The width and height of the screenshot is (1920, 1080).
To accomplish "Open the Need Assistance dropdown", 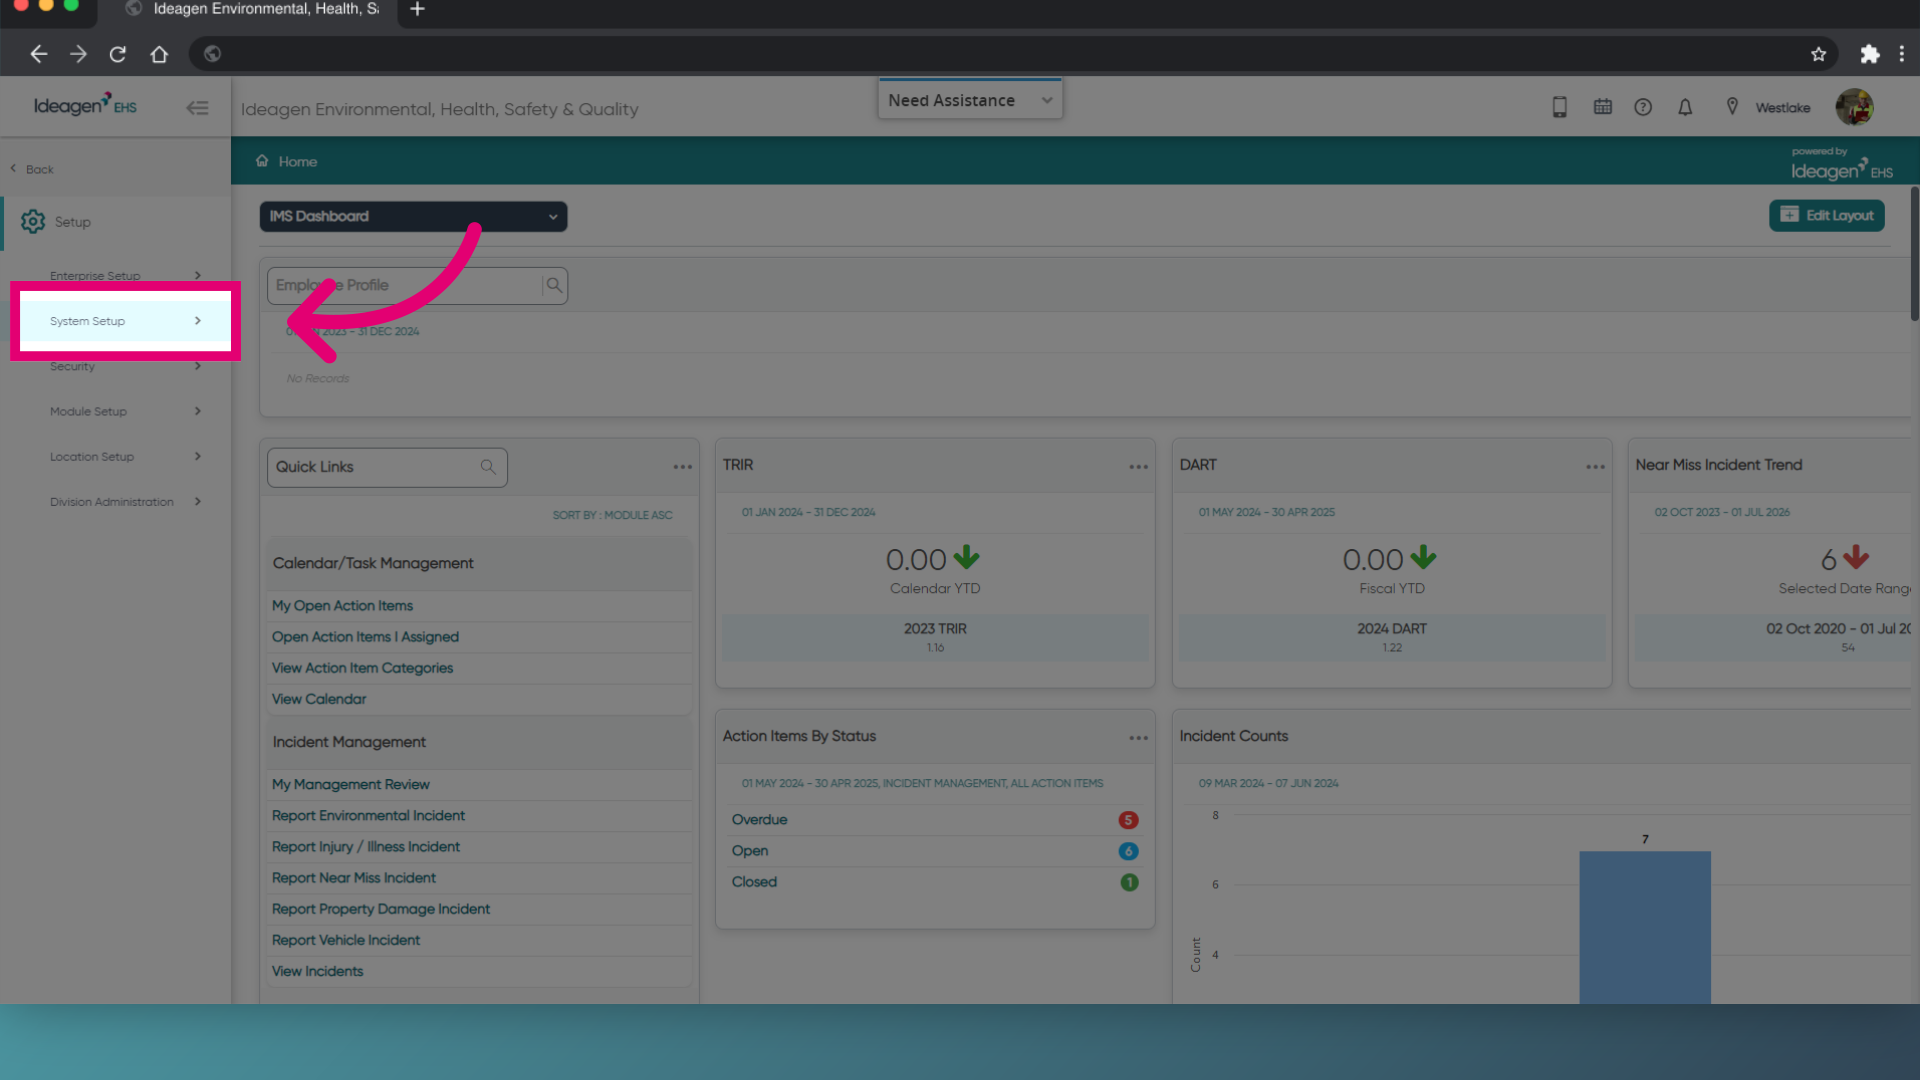I will tap(970, 100).
